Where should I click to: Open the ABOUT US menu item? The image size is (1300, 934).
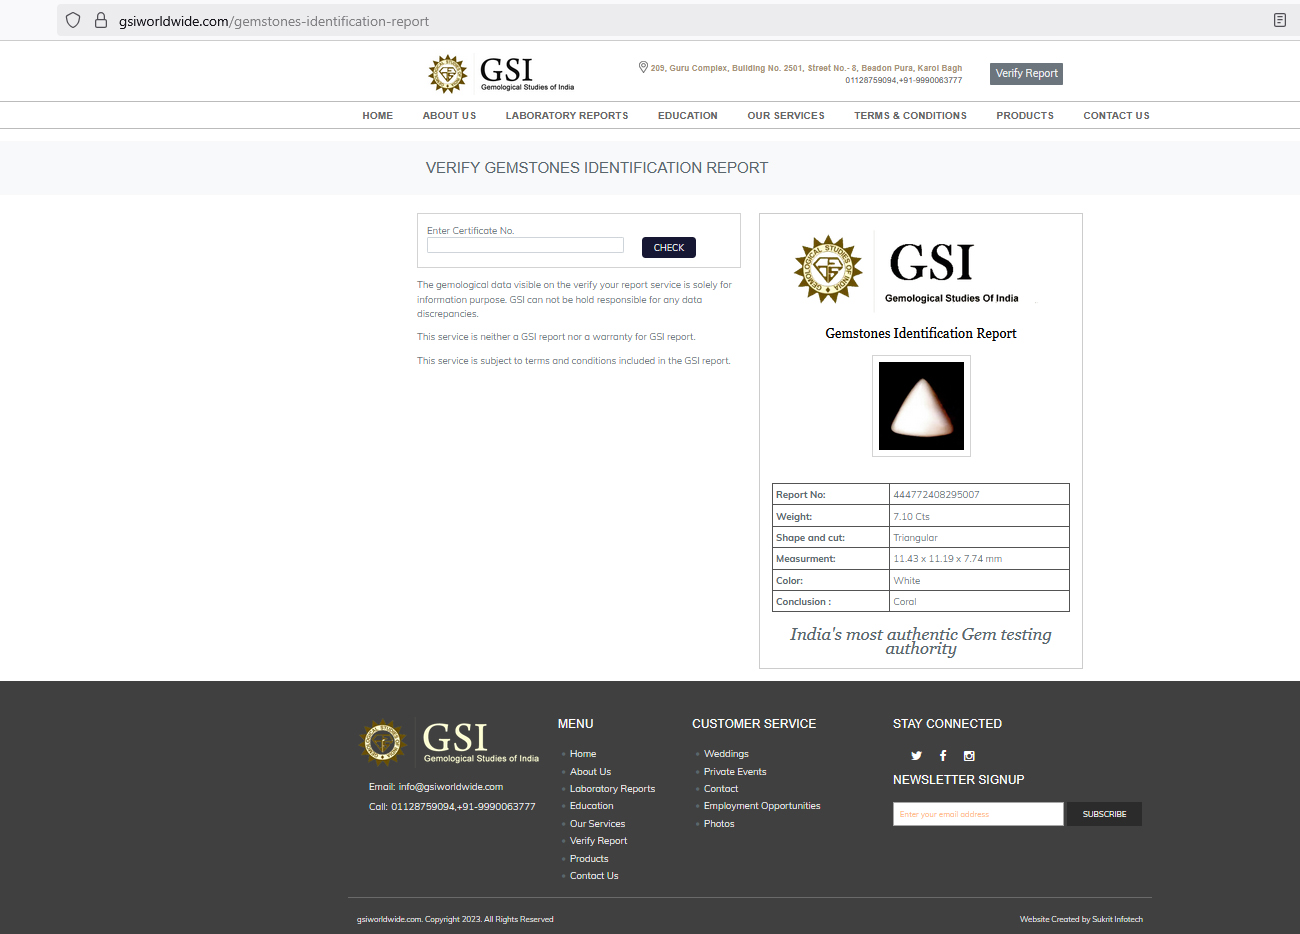(x=449, y=116)
